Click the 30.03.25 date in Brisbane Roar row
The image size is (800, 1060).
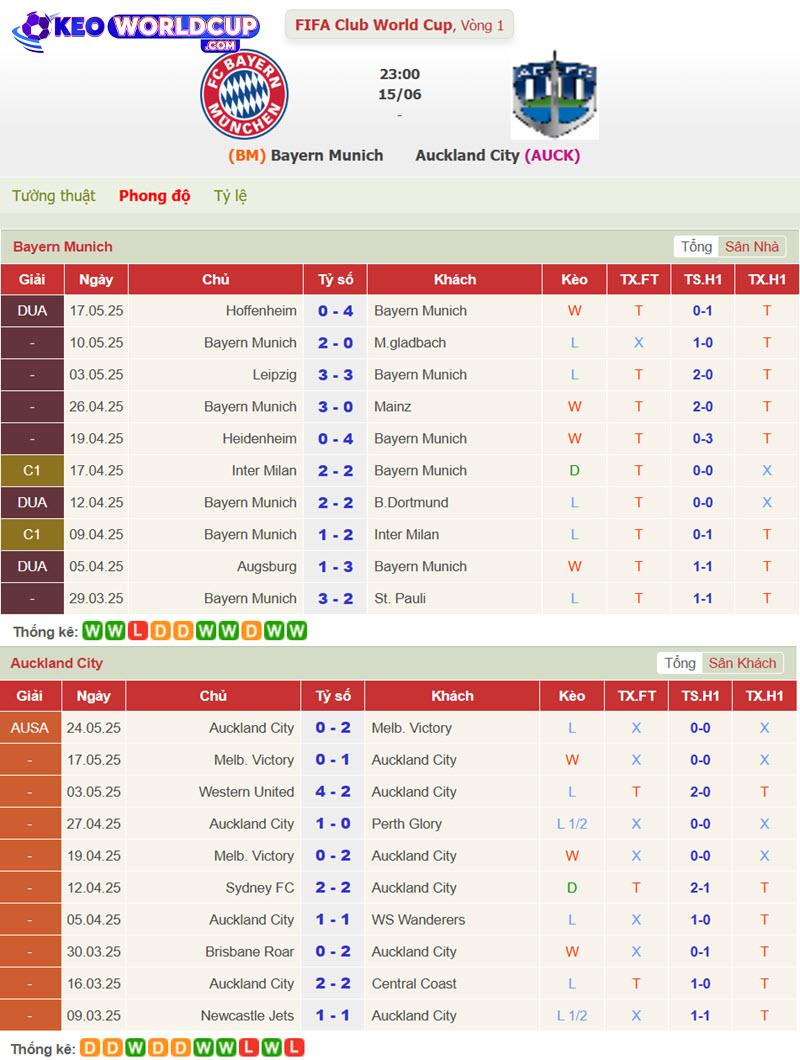(93, 952)
